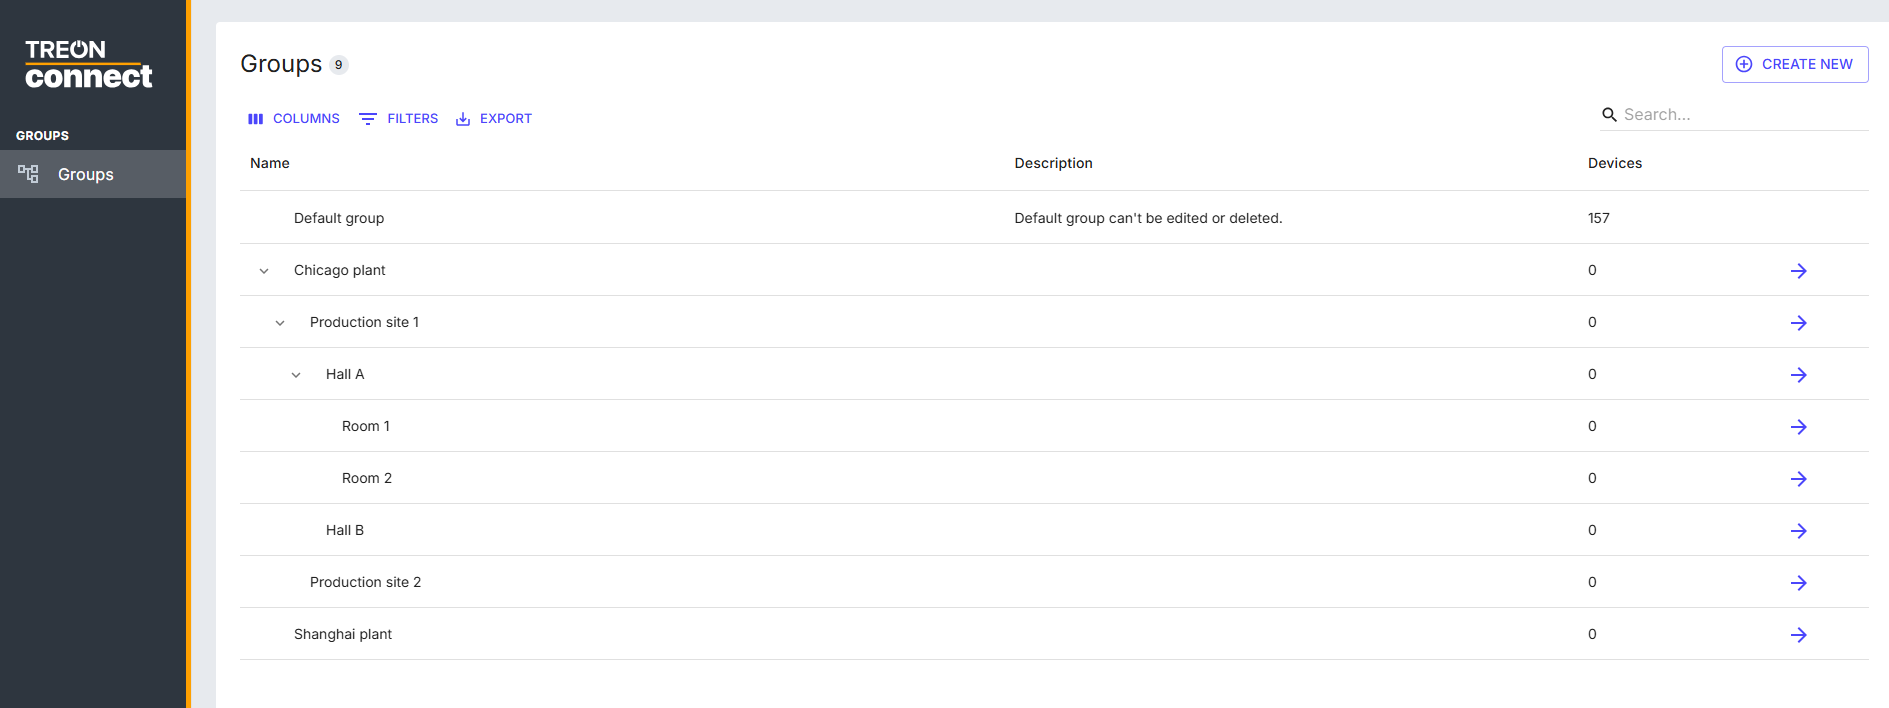The image size is (1889, 708).
Task: Open Hall A using its arrow icon
Action: [x=1798, y=375]
